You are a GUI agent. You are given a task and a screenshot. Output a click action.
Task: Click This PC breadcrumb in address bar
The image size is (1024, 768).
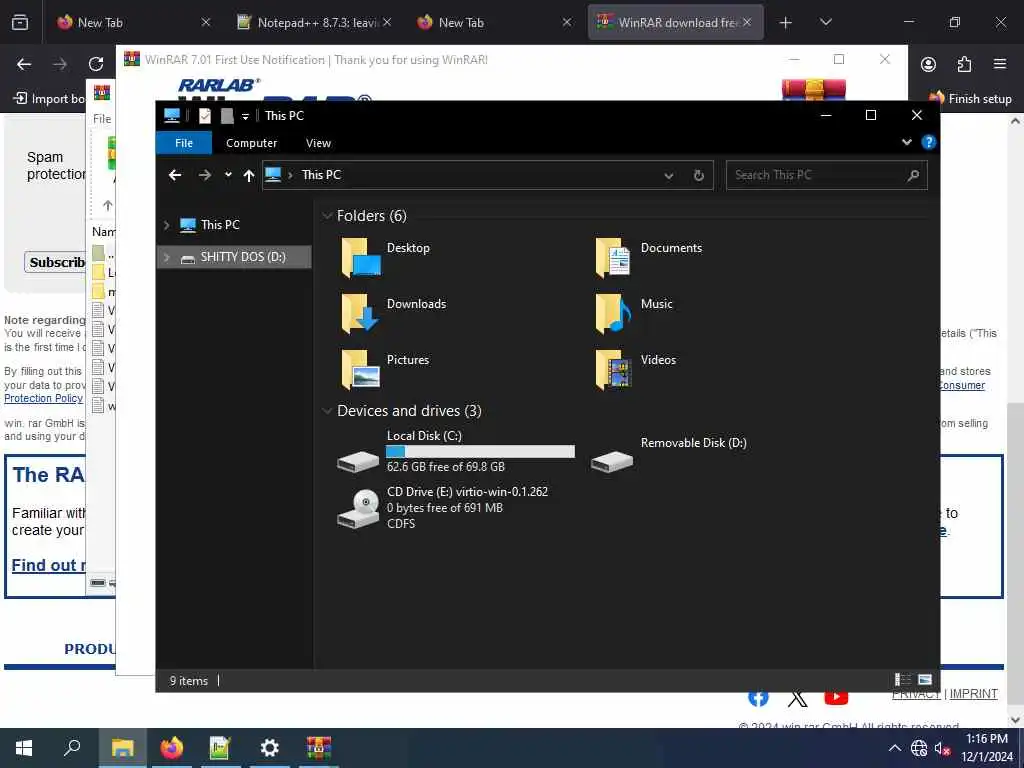(x=321, y=175)
